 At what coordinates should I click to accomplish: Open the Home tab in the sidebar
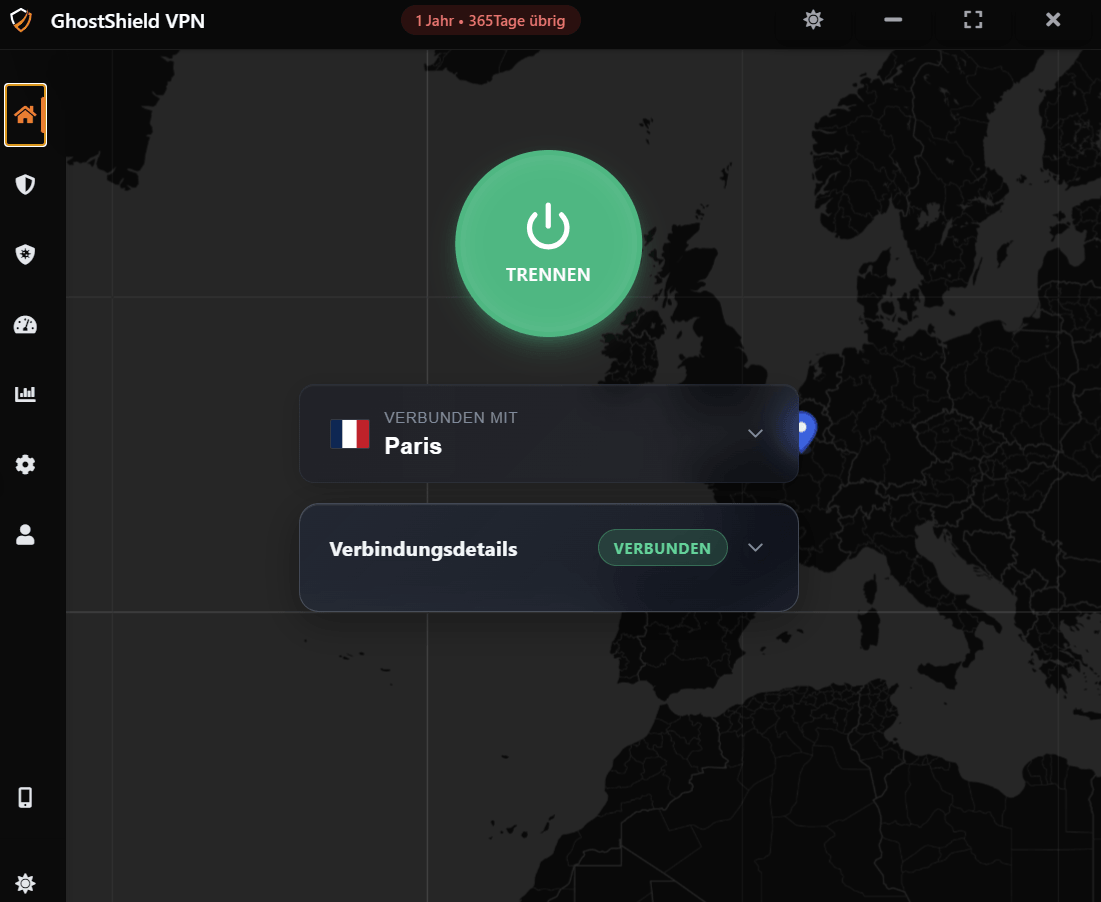click(x=25, y=114)
